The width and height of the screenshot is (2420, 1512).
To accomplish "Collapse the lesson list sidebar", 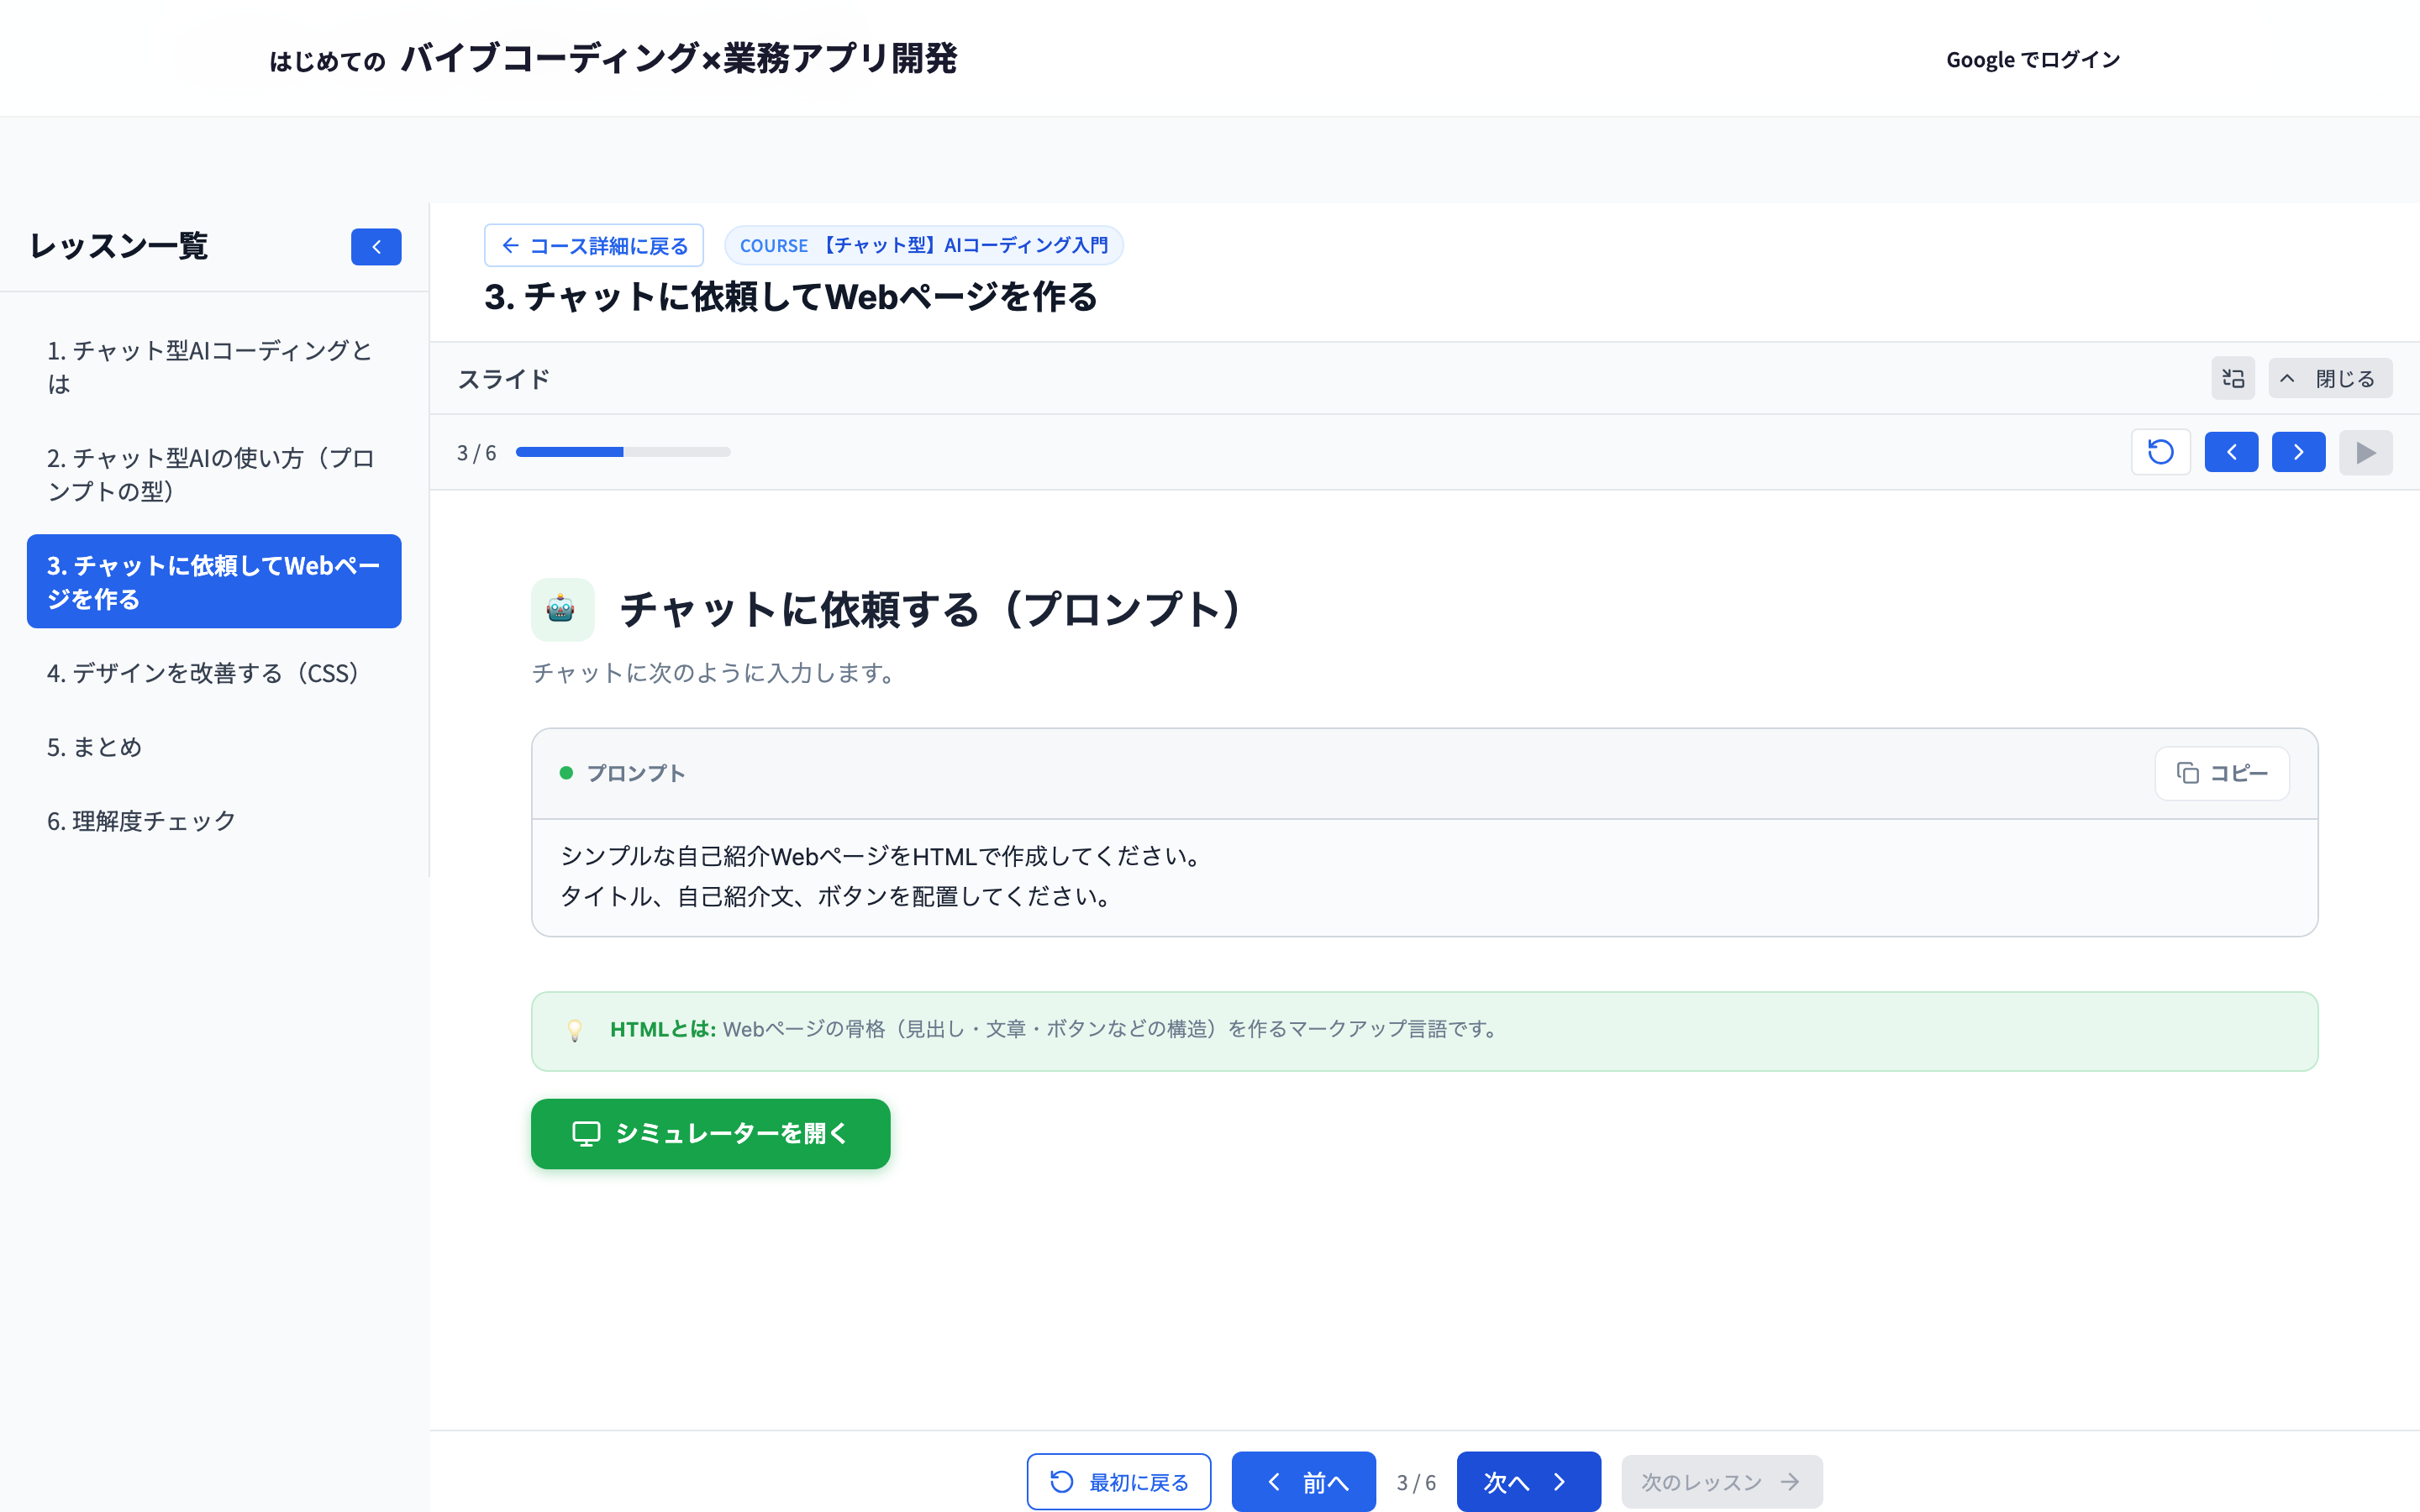I will point(376,247).
